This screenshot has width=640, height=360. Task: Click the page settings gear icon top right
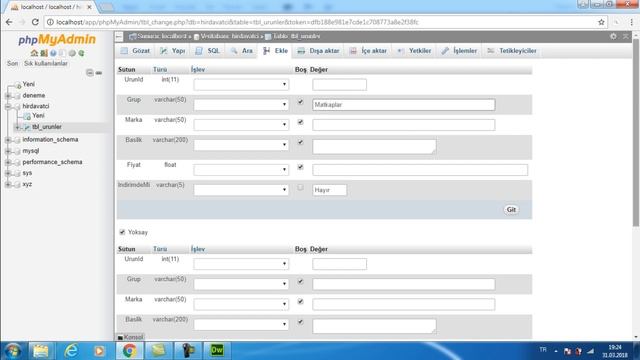(613, 36)
